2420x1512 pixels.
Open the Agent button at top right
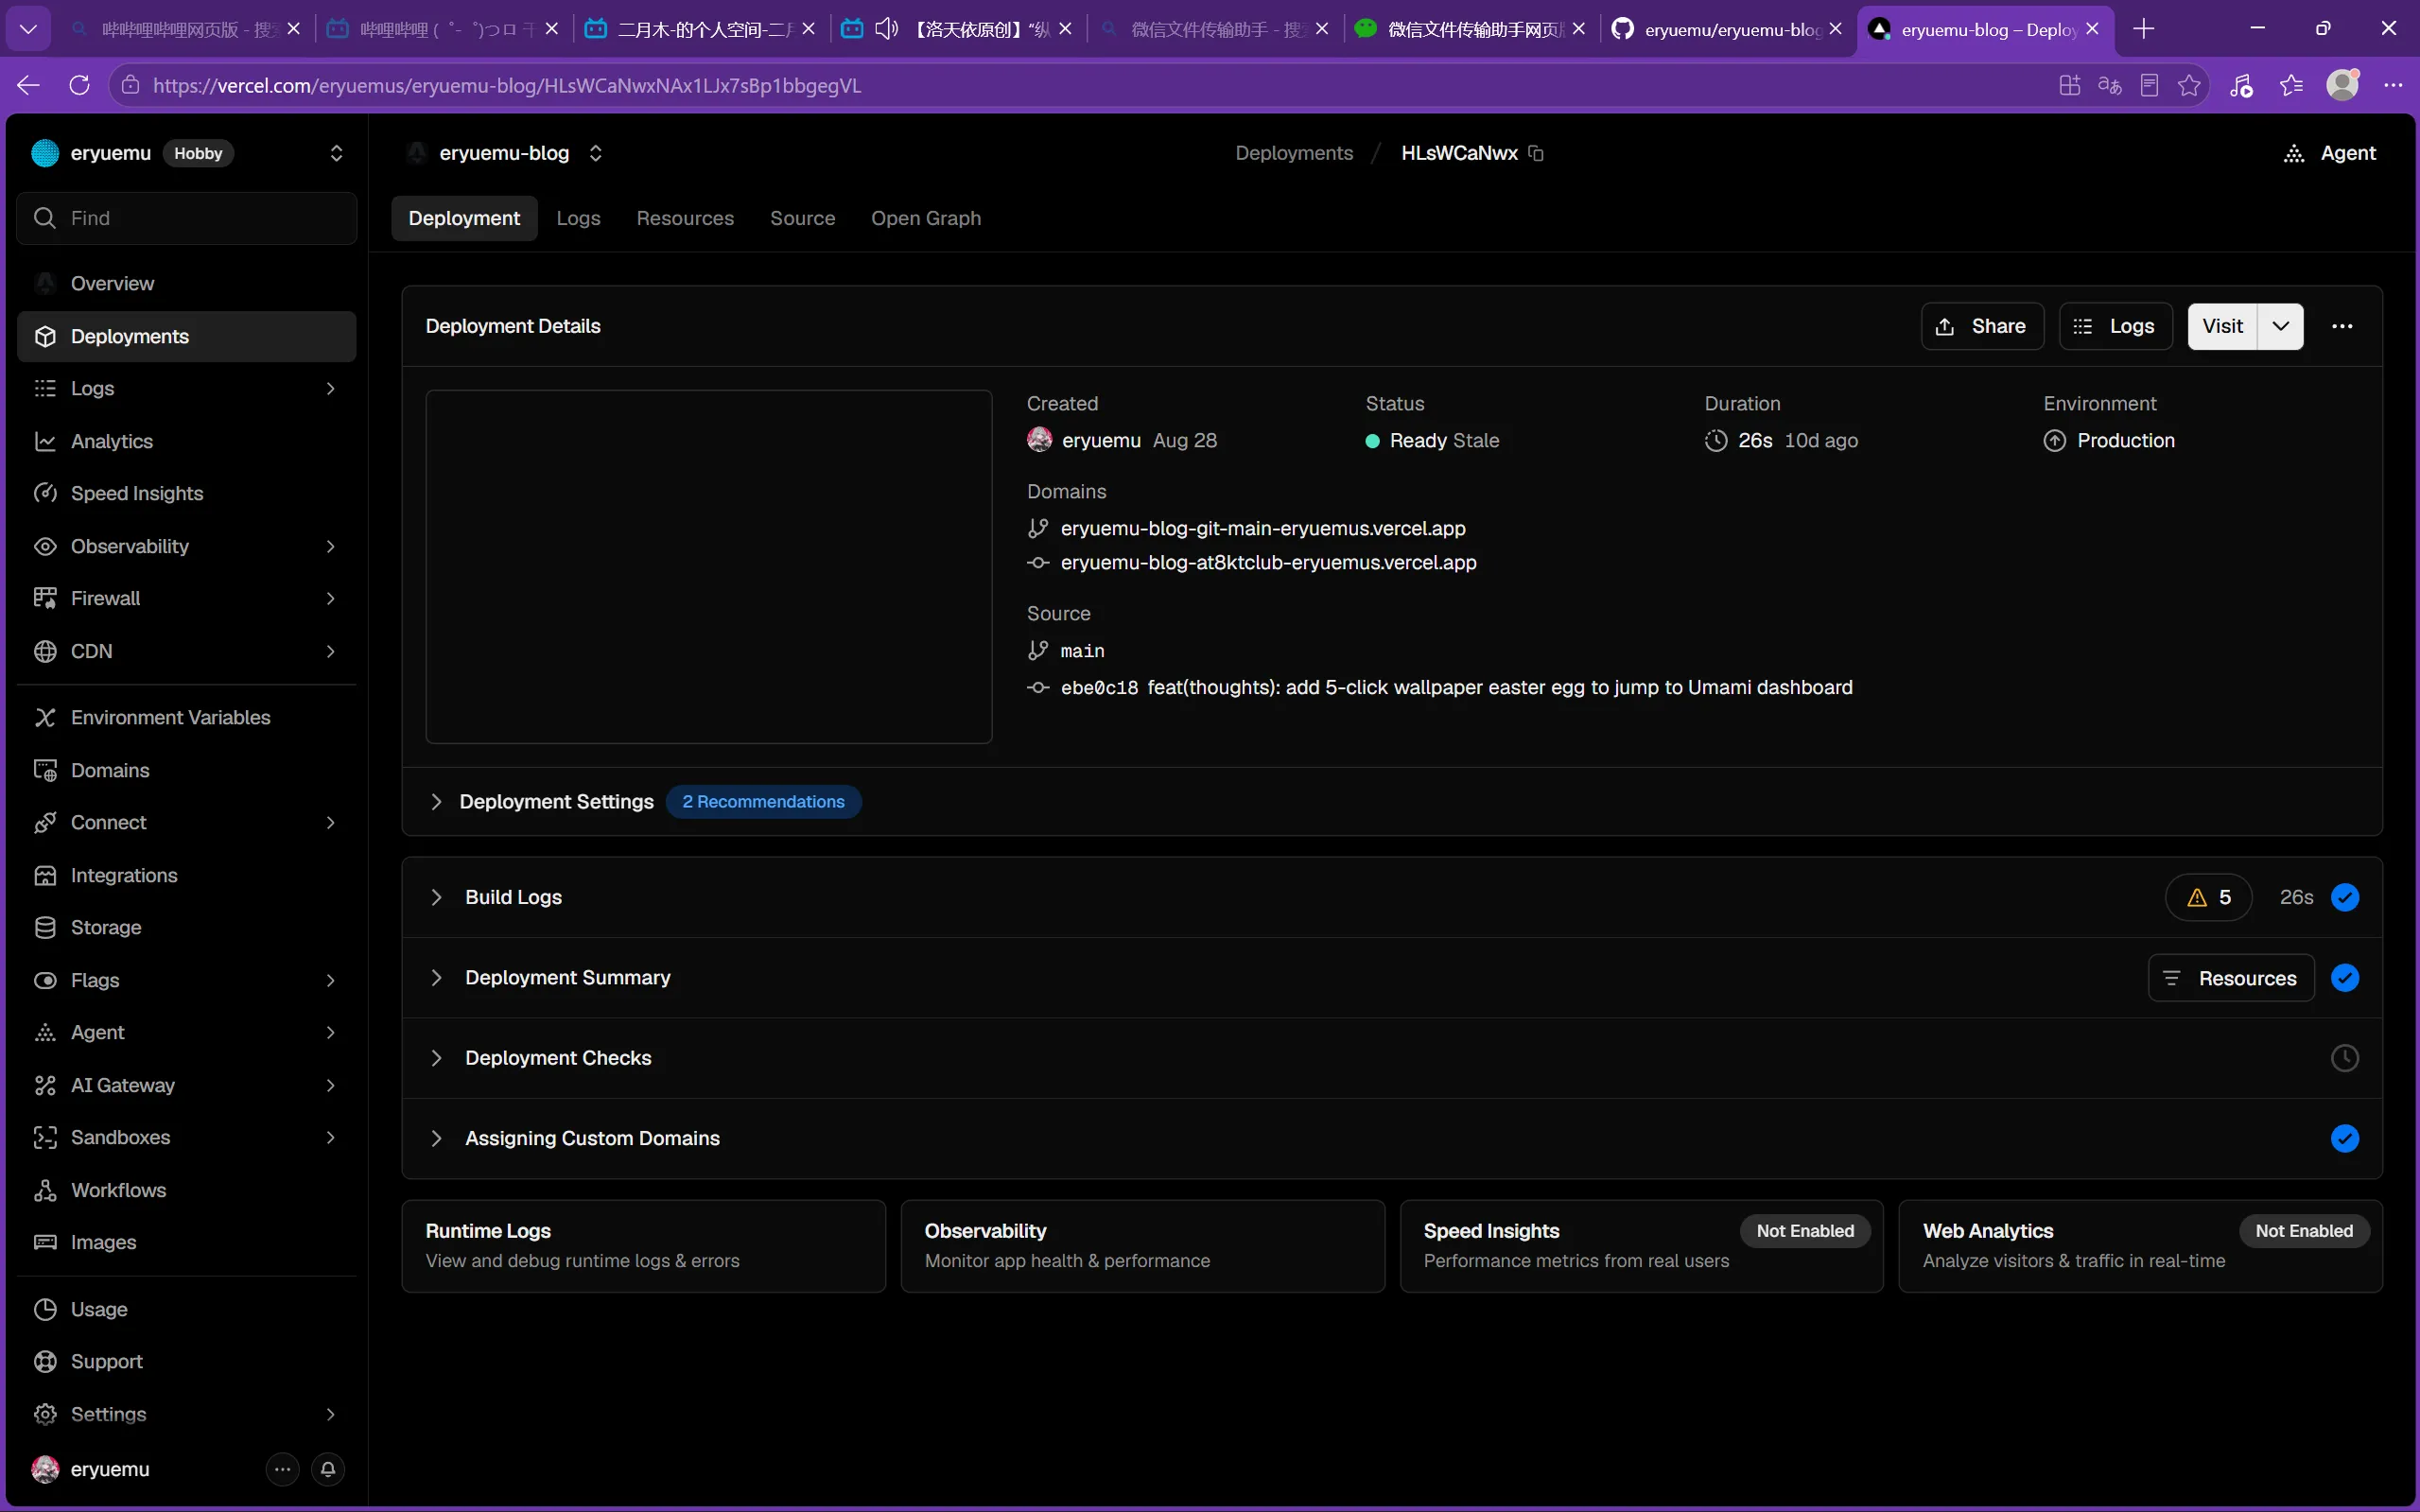(x=2330, y=153)
